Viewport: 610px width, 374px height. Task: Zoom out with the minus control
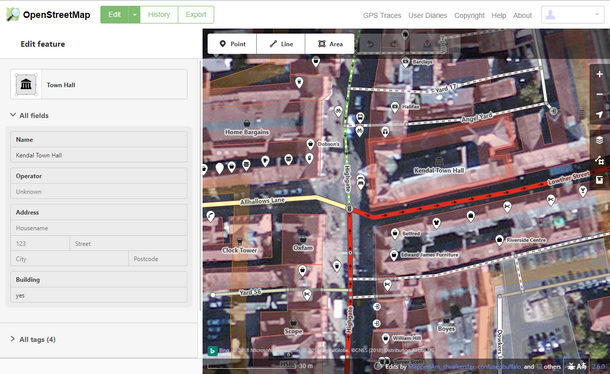point(599,94)
